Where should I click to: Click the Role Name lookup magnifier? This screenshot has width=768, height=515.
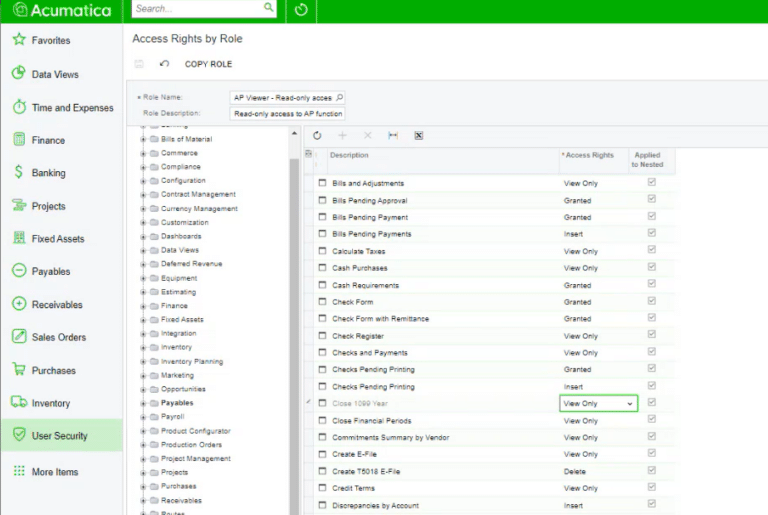pos(340,98)
